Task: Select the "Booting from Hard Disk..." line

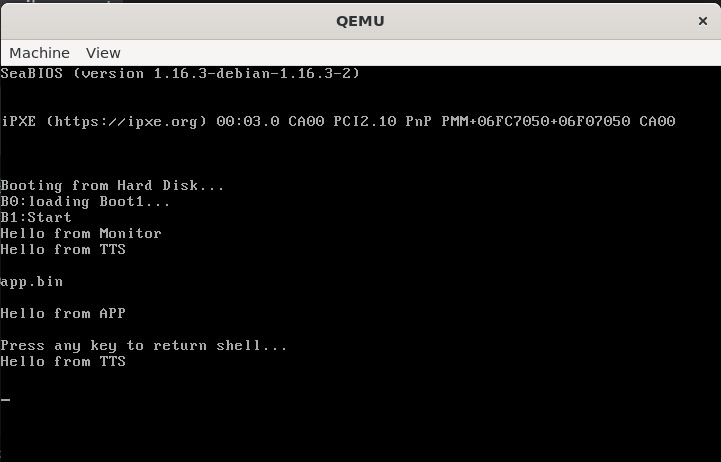Action: [112, 186]
